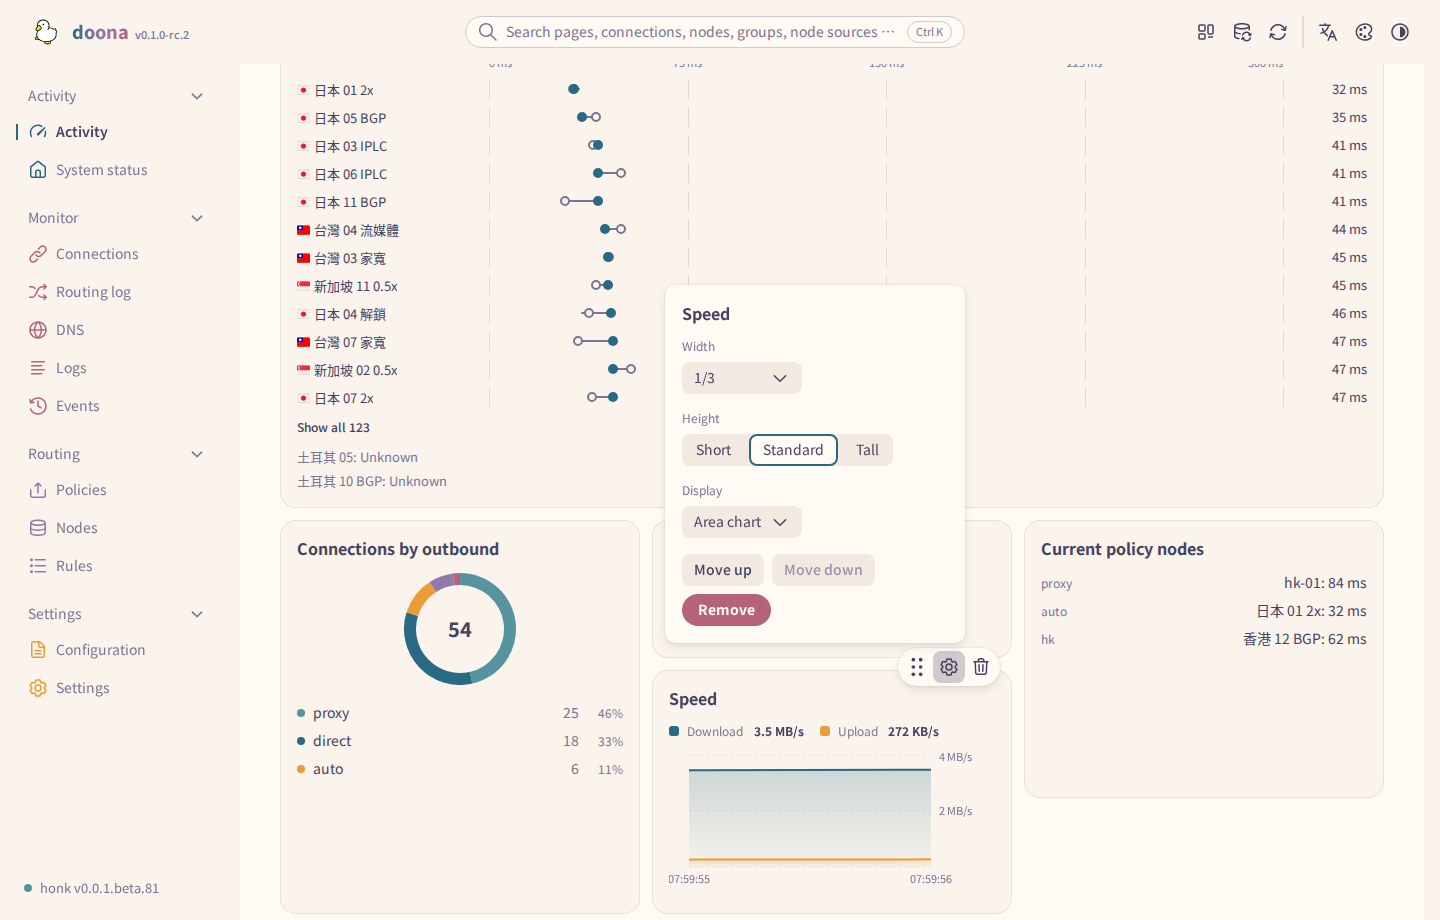This screenshot has height=920, width=1440.
Task: Click the trash icon on Speed widget
Action: pyautogui.click(x=981, y=667)
